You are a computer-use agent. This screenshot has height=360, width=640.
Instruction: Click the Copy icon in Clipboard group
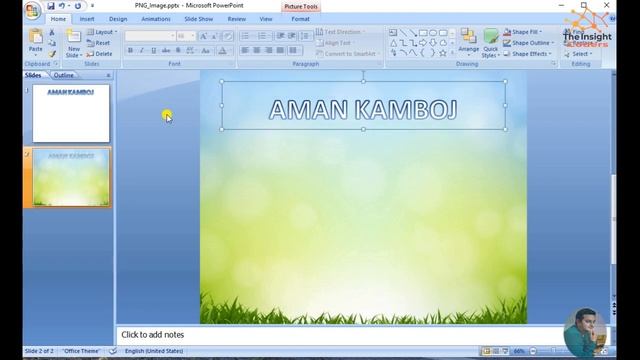(x=52, y=43)
